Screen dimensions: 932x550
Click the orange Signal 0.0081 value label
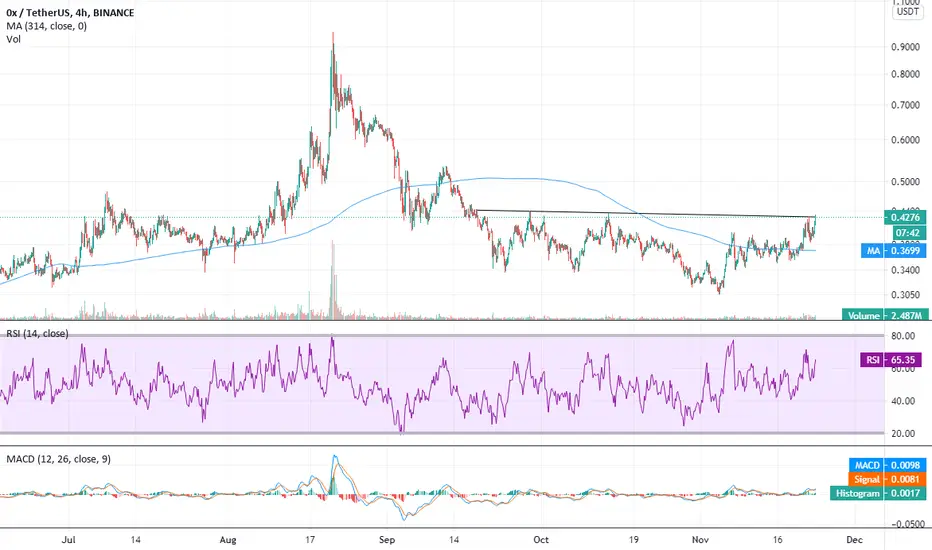887,479
